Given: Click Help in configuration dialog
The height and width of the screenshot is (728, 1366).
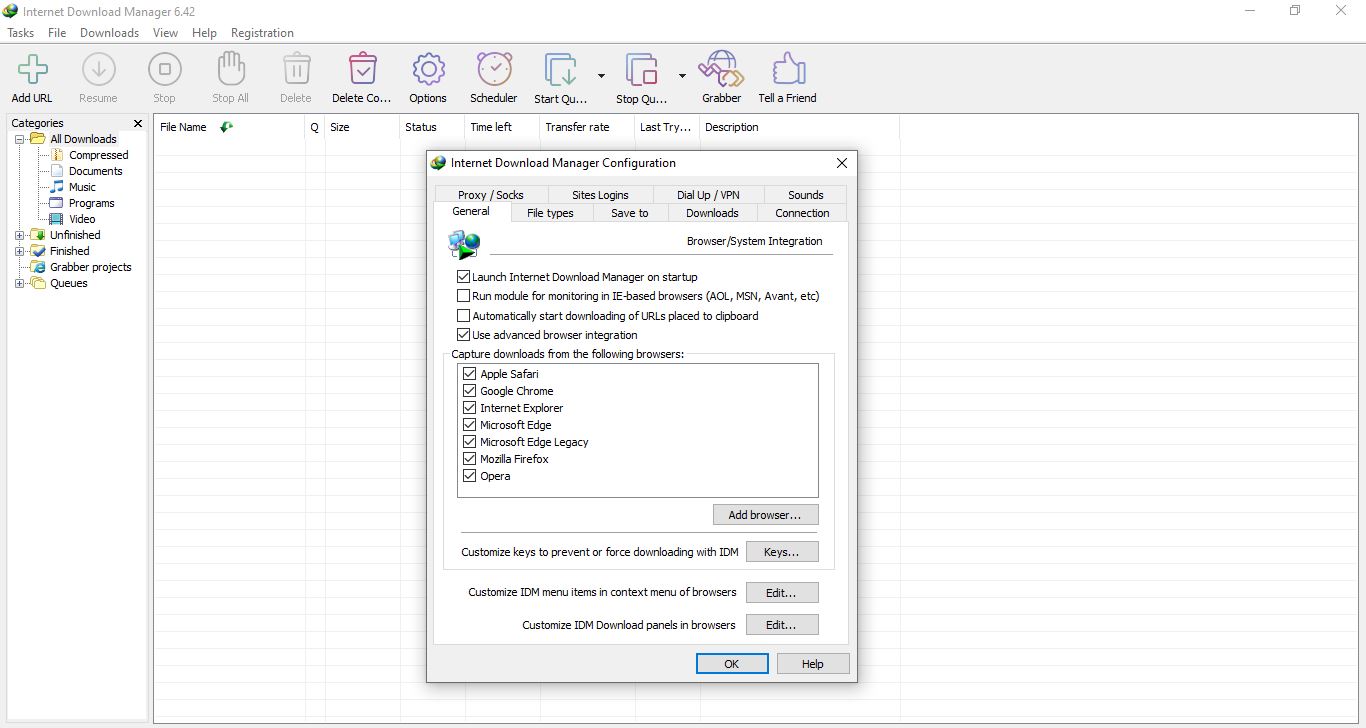Looking at the screenshot, I should 812,664.
